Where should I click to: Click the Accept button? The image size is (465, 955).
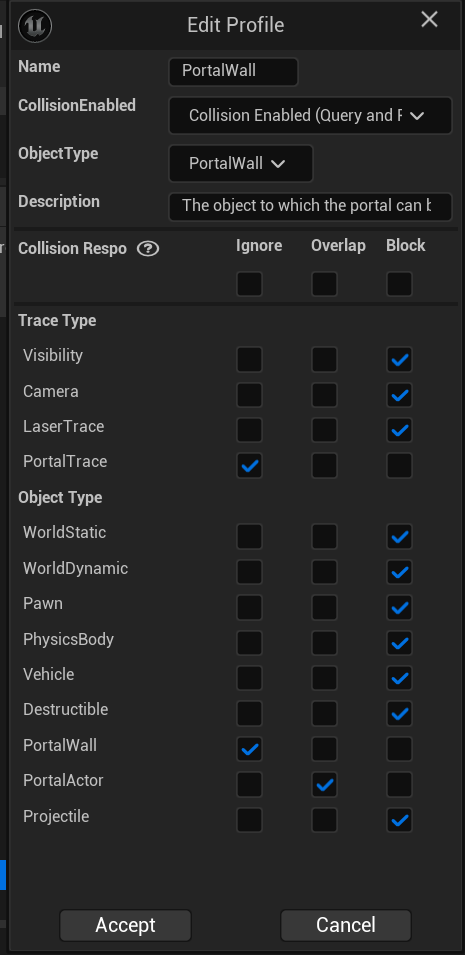tap(126, 925)
